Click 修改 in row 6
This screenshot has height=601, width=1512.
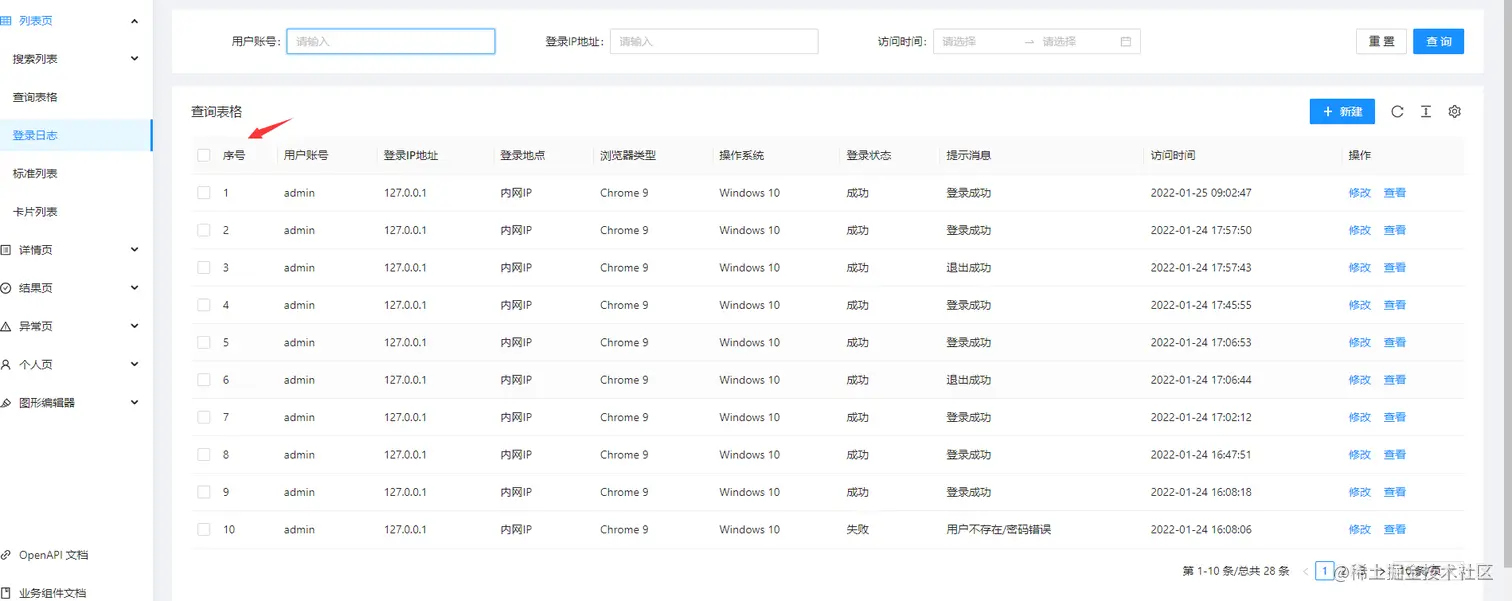pos(1360,380)
